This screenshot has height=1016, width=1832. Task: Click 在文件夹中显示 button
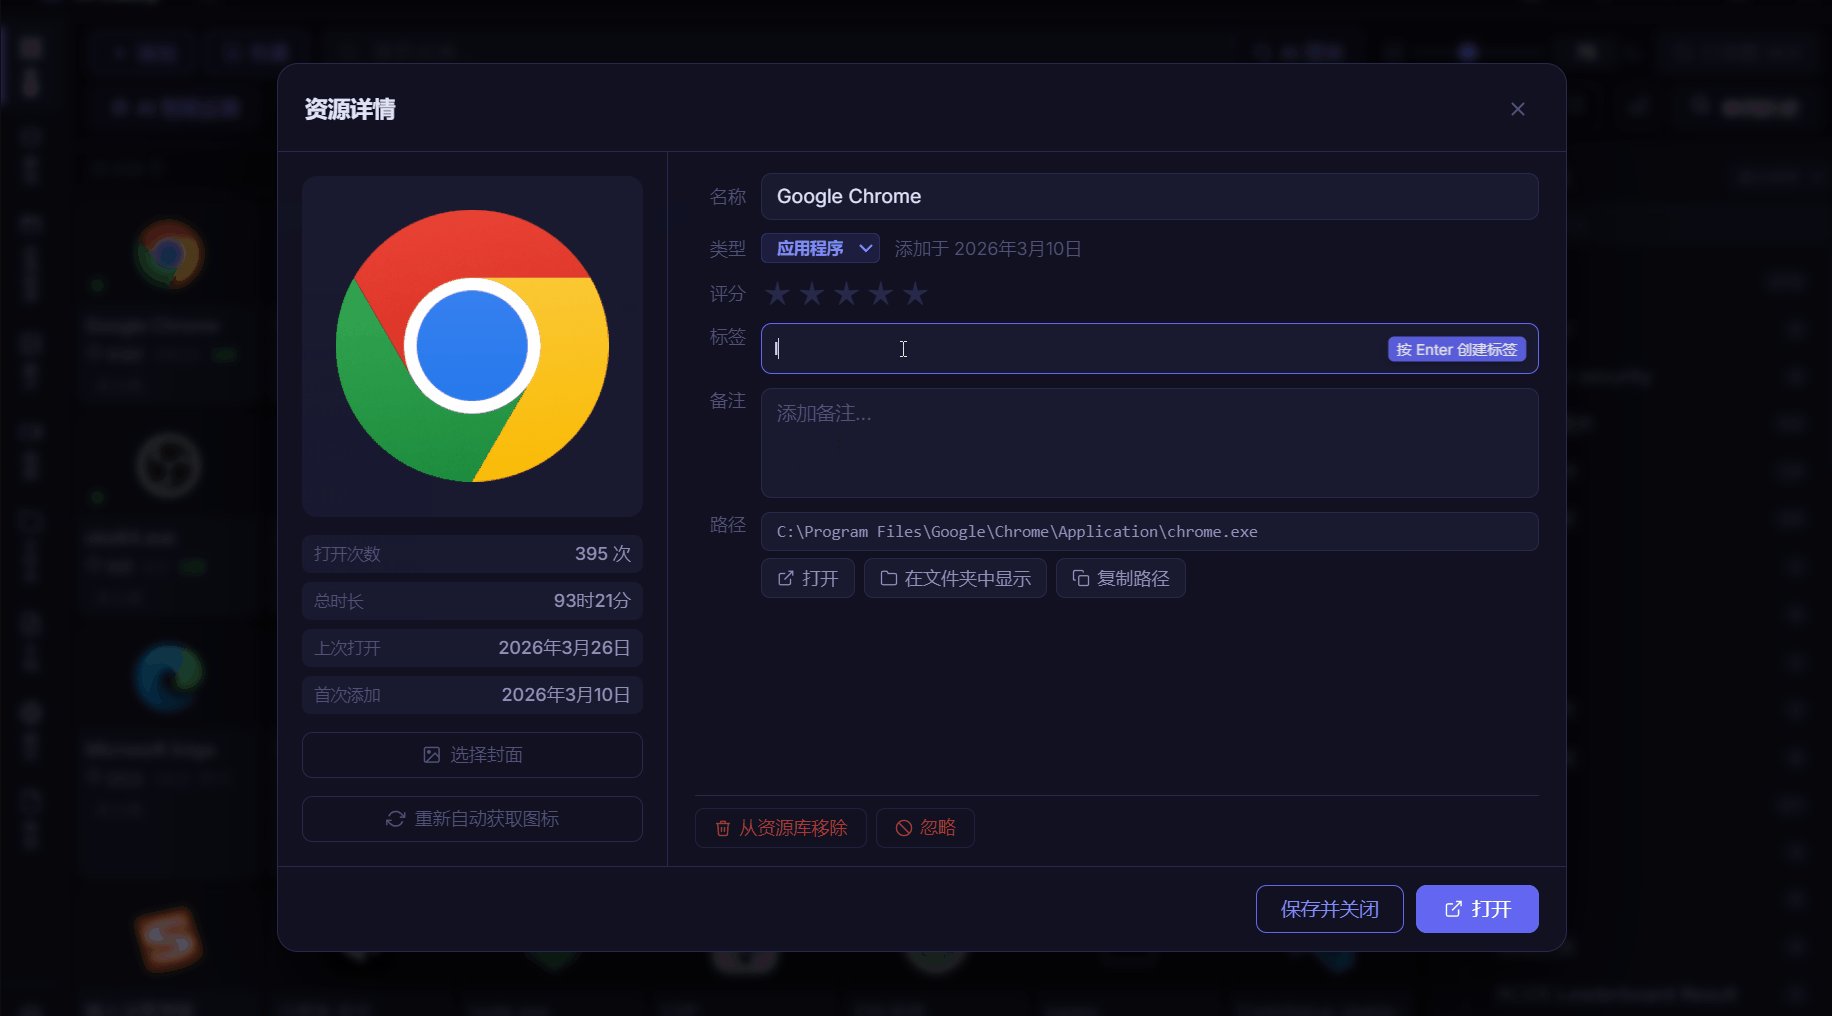(x=955, y=578)
